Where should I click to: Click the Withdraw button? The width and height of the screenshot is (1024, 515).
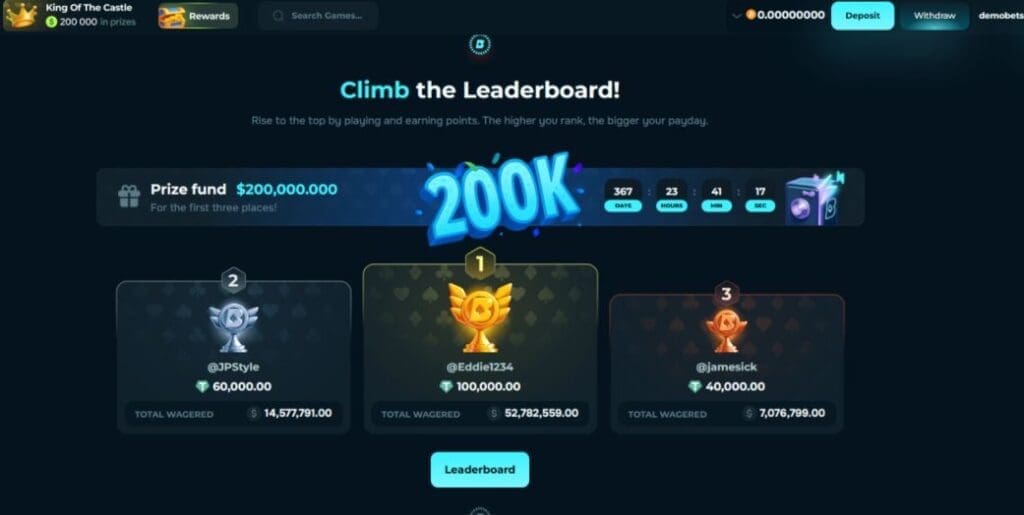(935, 16)
